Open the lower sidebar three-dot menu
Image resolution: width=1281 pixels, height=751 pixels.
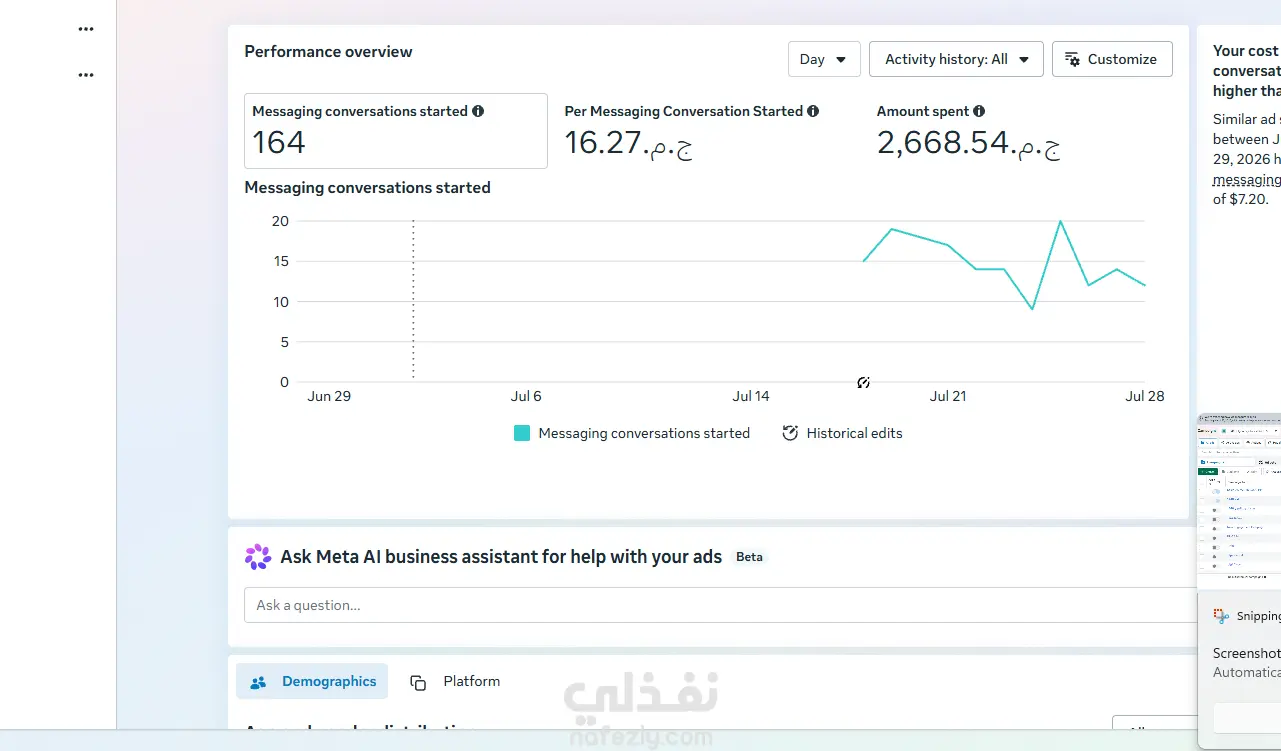point(86,75)
